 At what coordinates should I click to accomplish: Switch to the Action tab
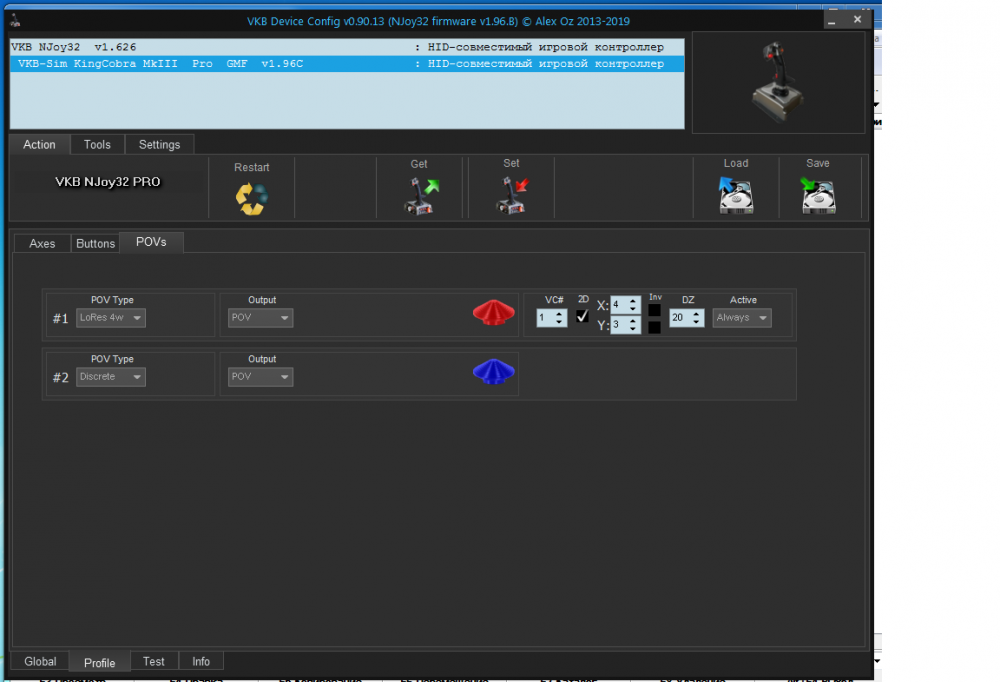point(40,145)
